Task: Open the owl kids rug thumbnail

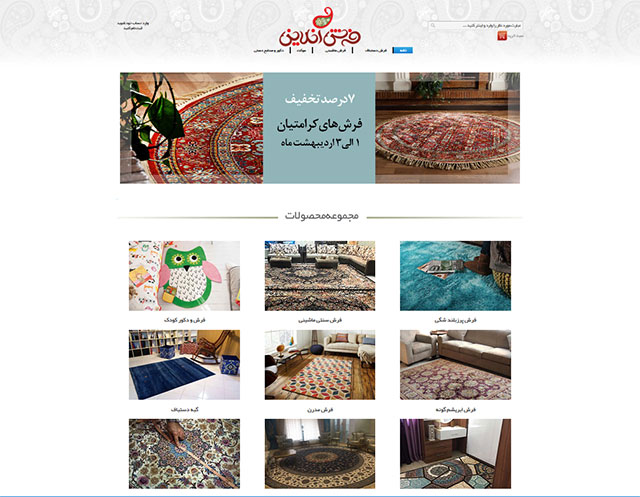Action: tap(184, 275)
